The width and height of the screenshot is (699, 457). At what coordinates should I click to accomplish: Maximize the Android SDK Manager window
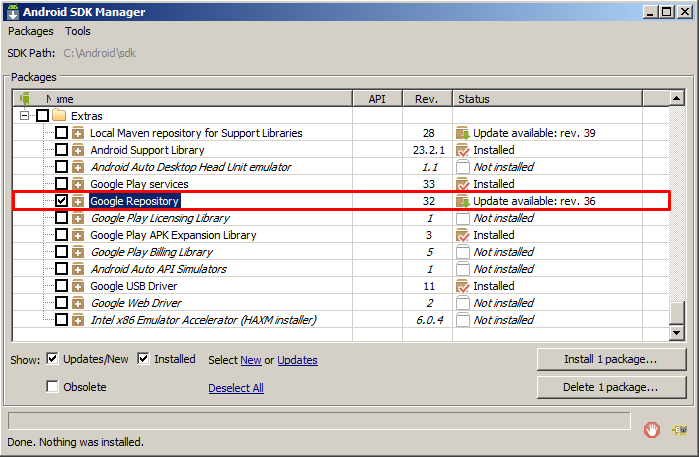(x=667, y=12)
